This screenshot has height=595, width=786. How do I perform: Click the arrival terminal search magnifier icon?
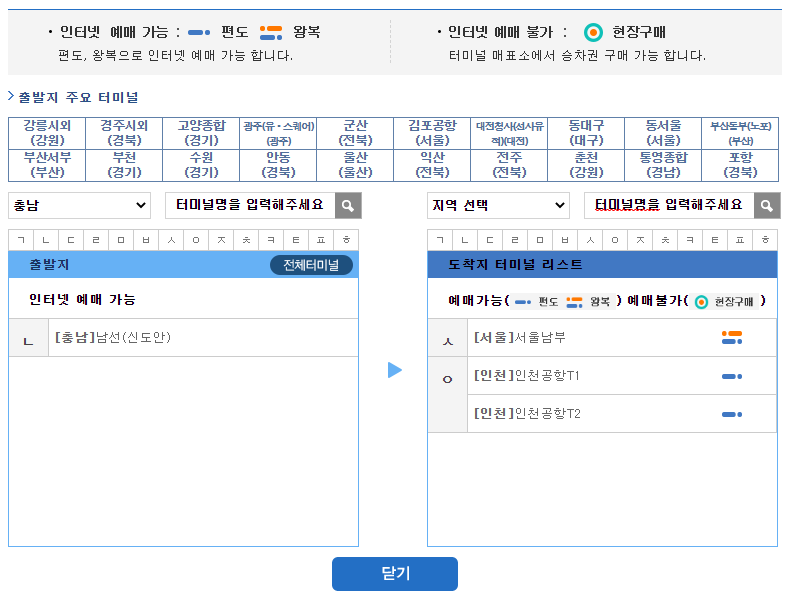pyautogui.click(x=767, y=206)
